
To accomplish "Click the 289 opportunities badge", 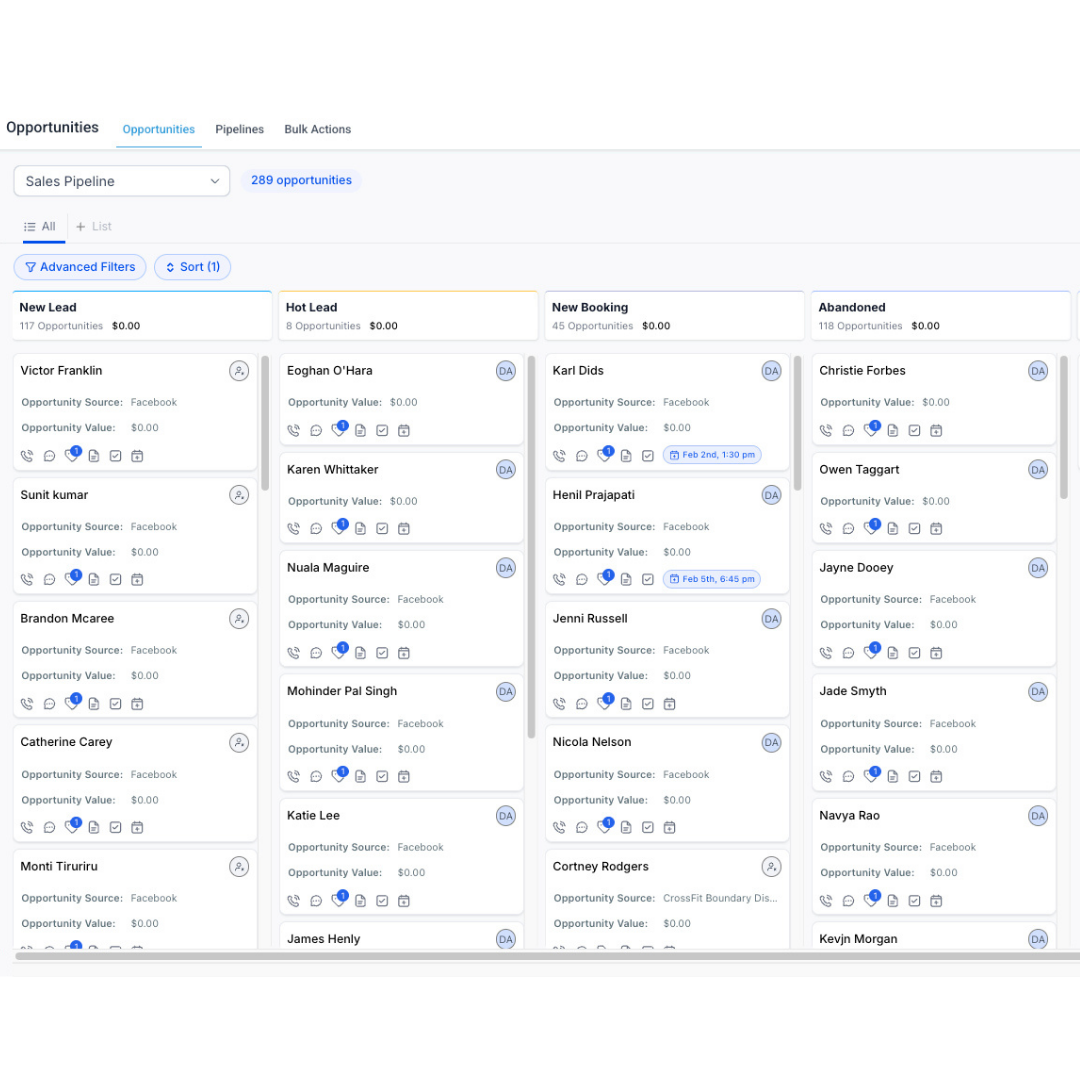I will tap(301, 180).
